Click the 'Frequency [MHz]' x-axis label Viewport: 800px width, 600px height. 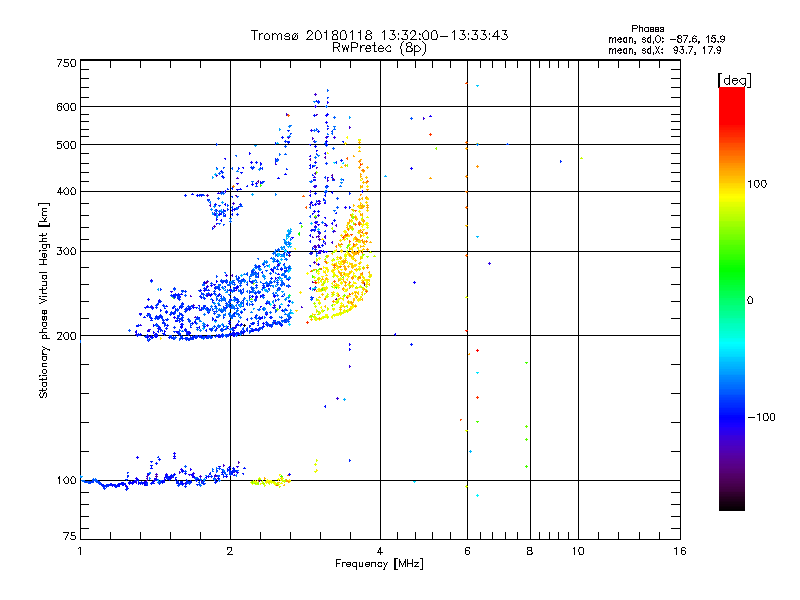[379, 564]
